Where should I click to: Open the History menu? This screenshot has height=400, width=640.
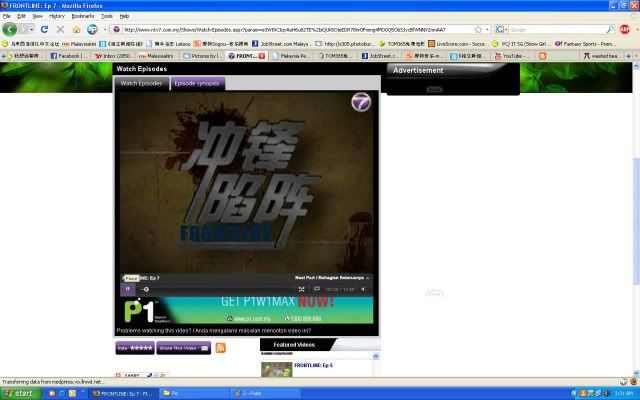[57, 16]
